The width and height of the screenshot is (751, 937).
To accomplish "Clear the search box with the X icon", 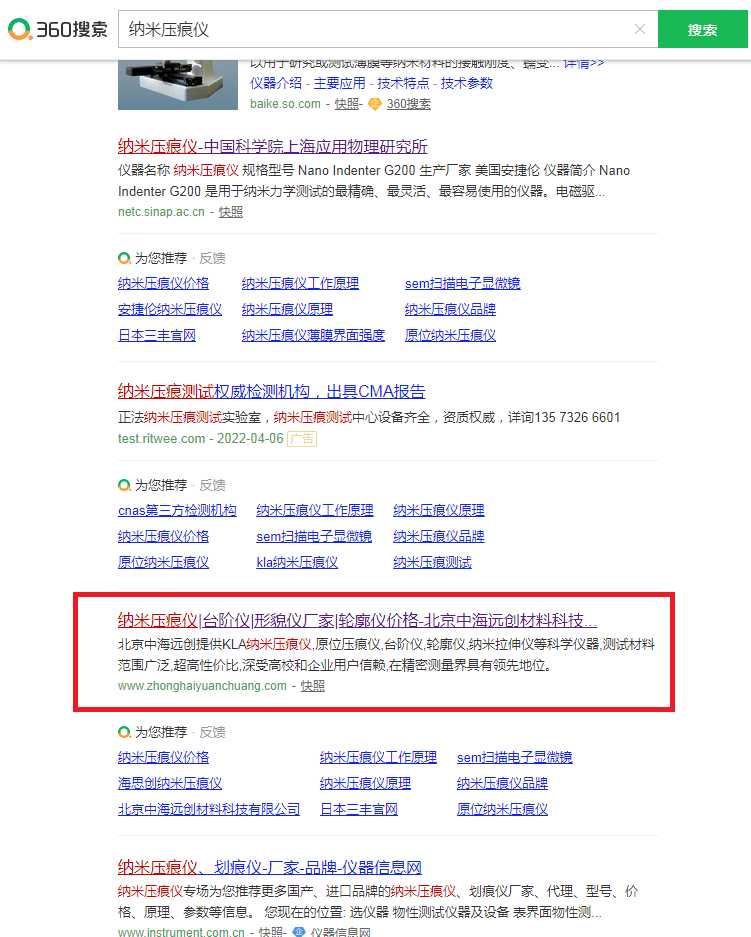I will click(x=639, y=29).
